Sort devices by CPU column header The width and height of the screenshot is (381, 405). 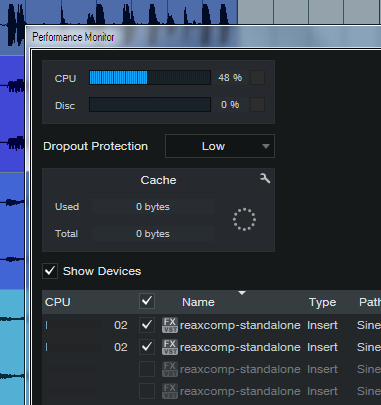point(58,302)
